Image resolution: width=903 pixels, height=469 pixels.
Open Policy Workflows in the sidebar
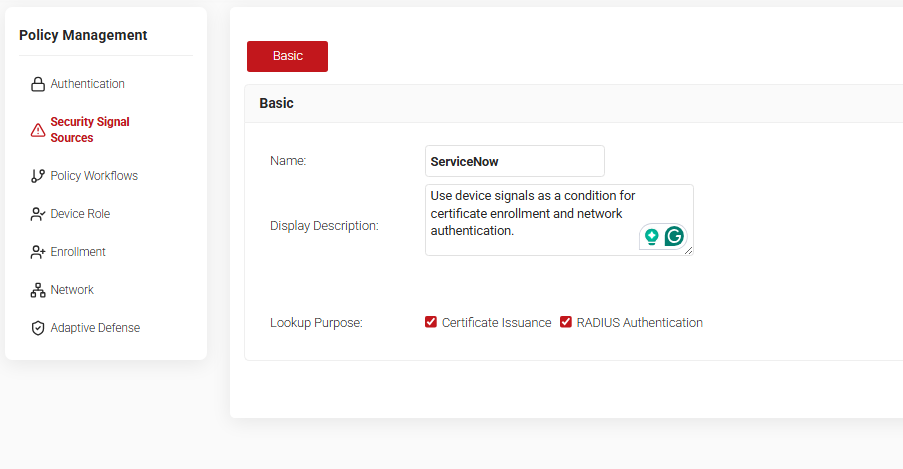click(94, 176)
